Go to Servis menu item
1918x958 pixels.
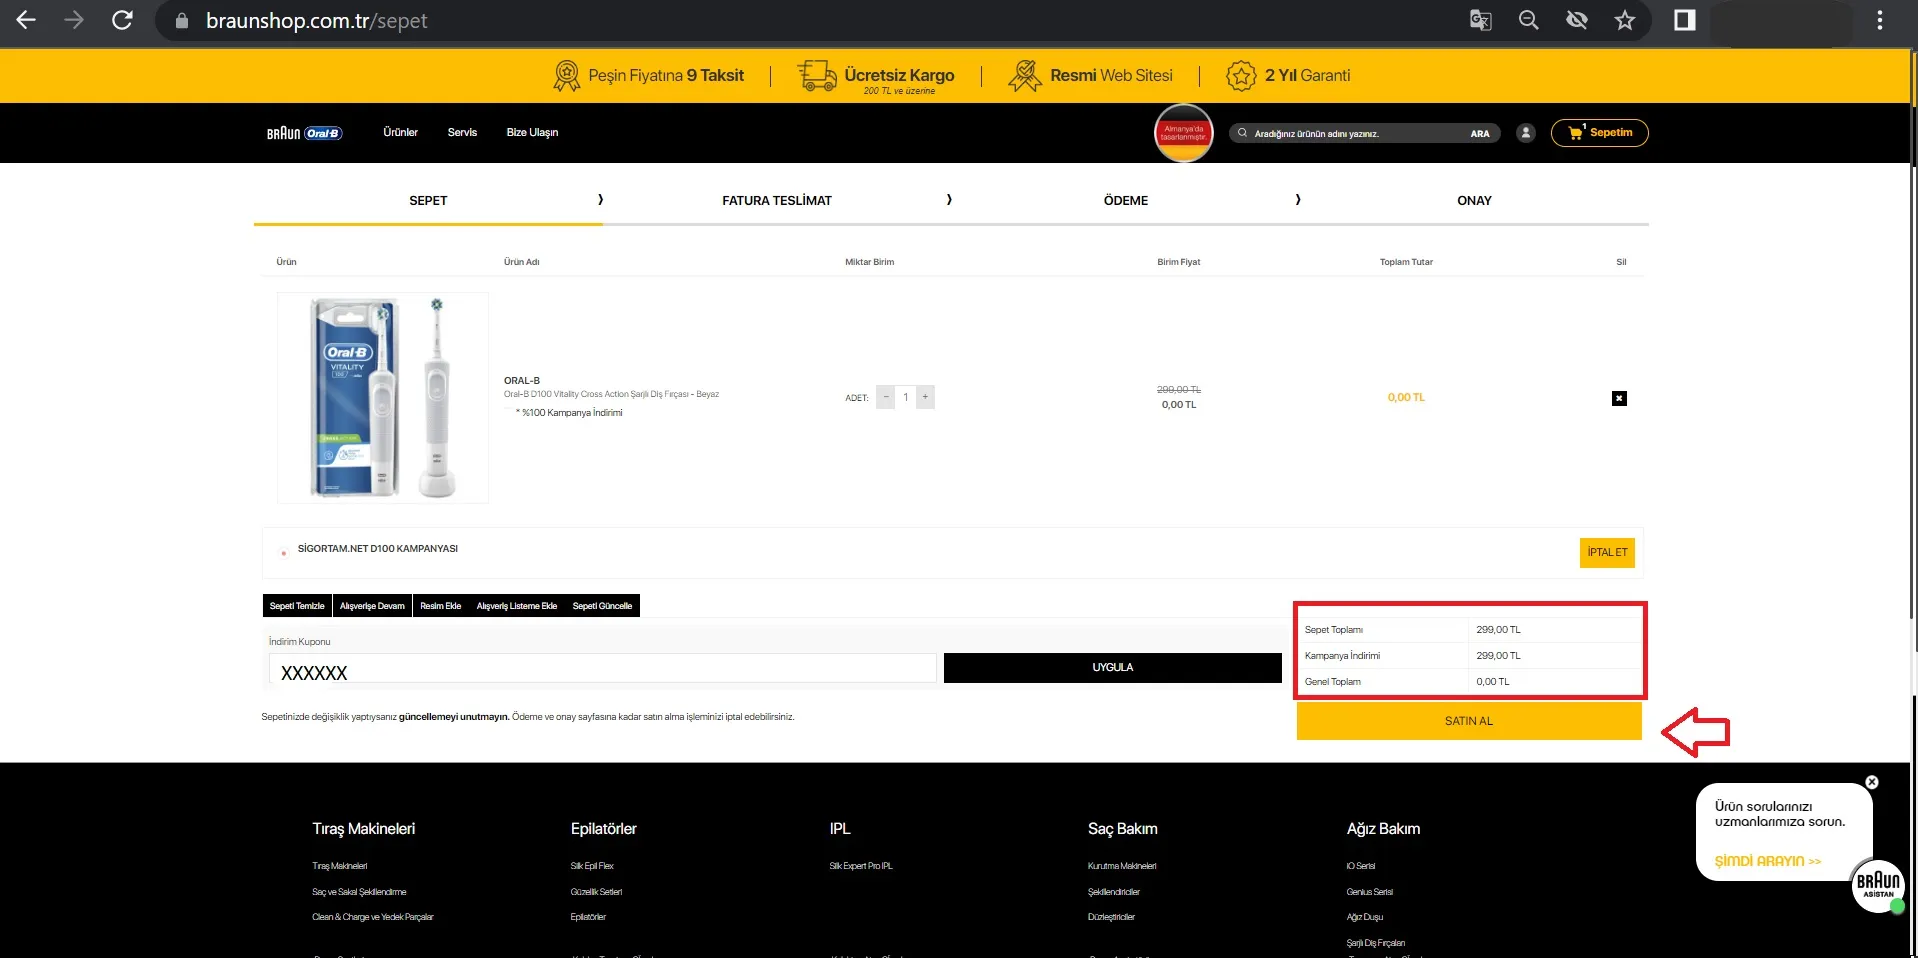pos(462,132)
